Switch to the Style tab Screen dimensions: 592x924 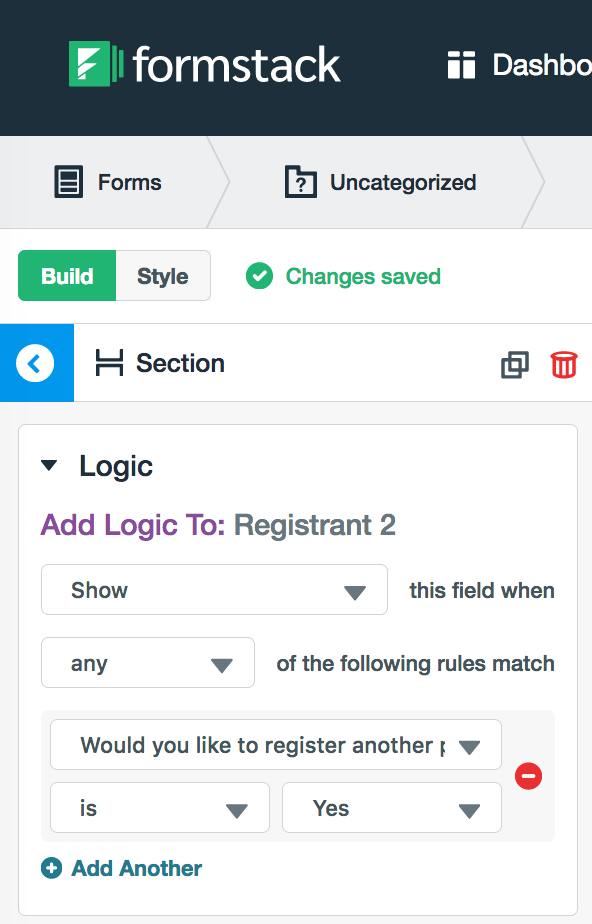click(163, 276)
